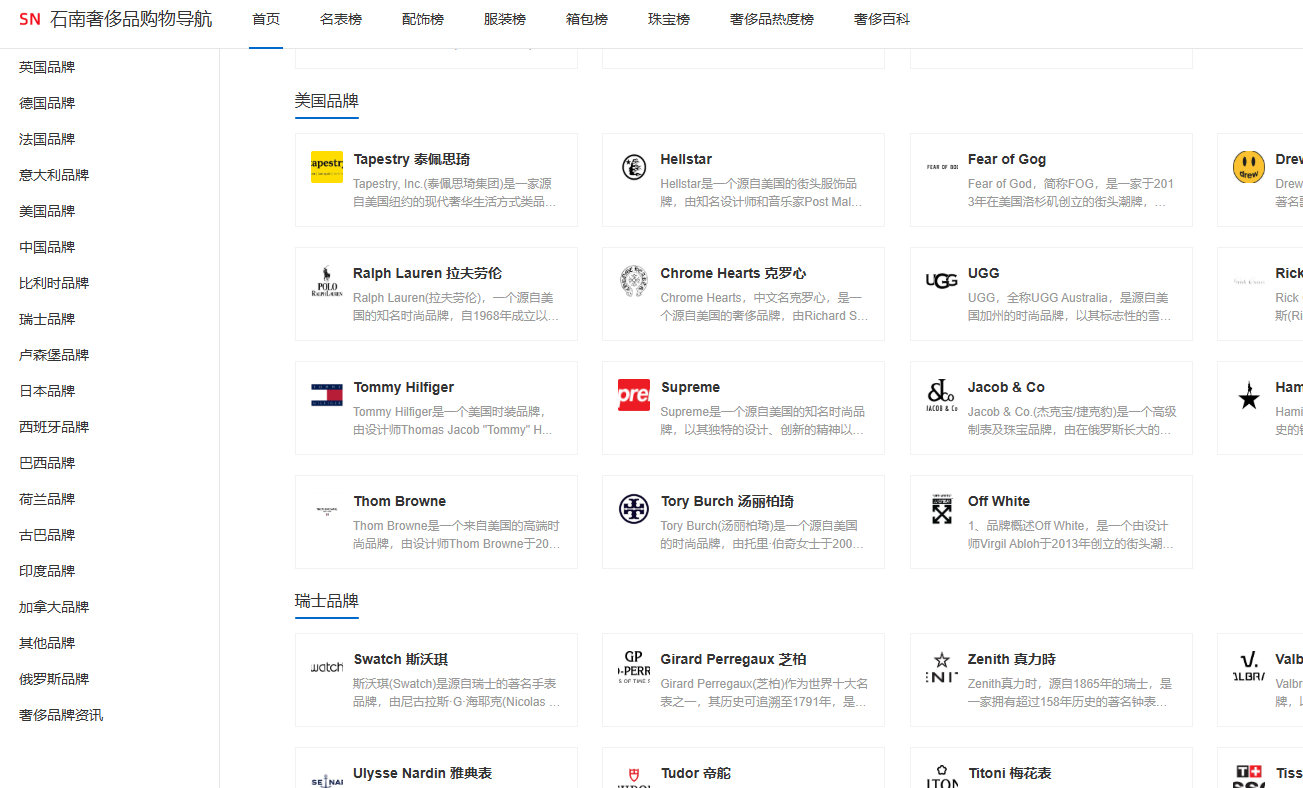This screenshot has width=1303, height=788.
Task: Open the Swatch 斯沃琪 brand title
Action: tap(400, 659)
